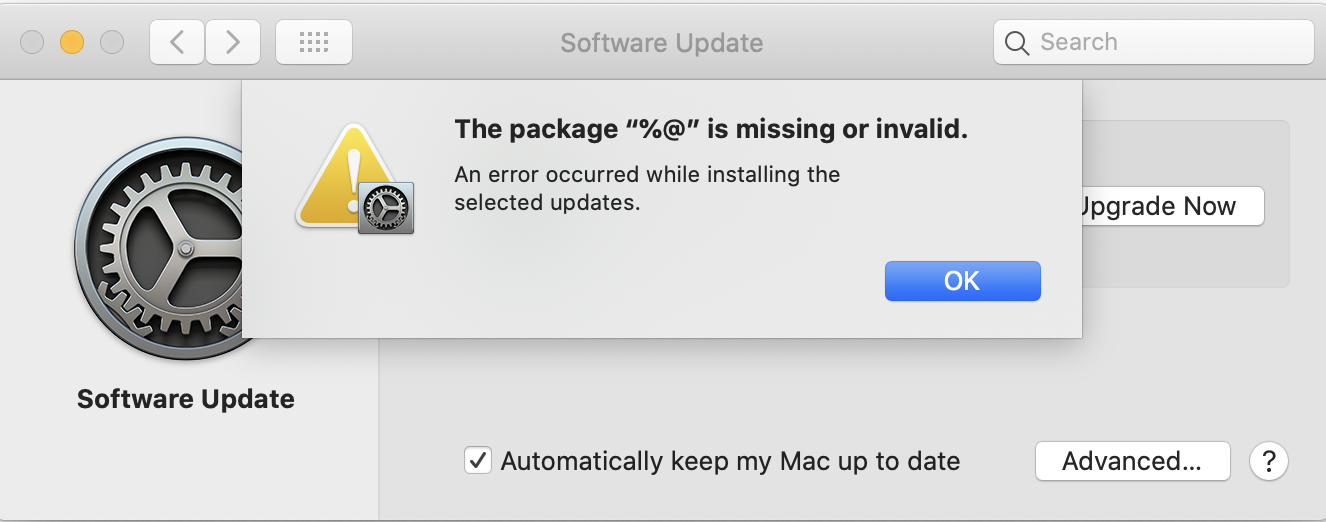Show all preferences with the grid icon

(314, 42)
